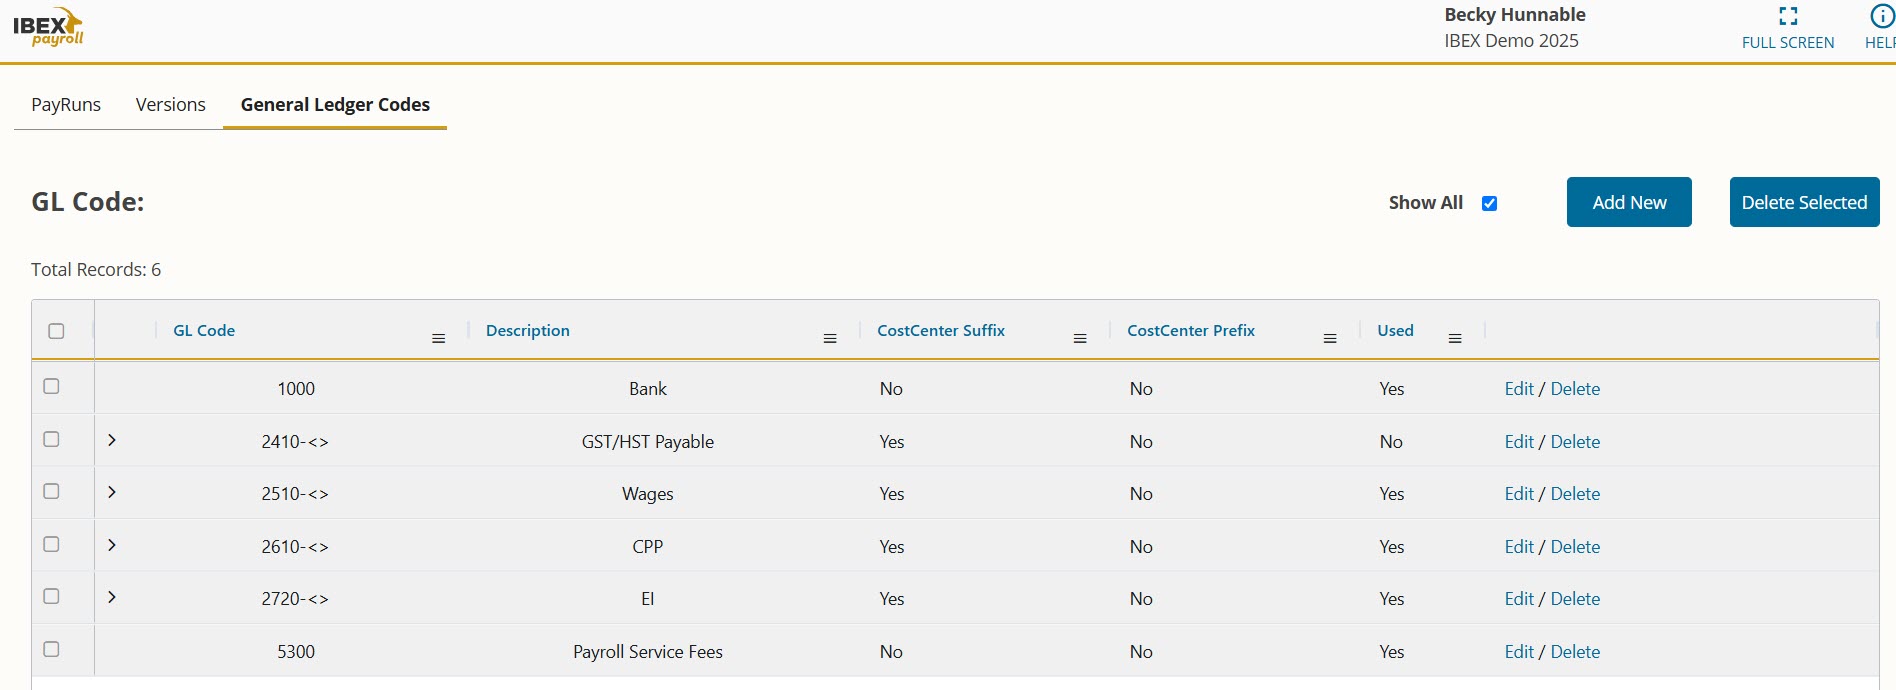Enter full screen mode icon
Screen dimensions: 1896x690
pos(1788,16)
